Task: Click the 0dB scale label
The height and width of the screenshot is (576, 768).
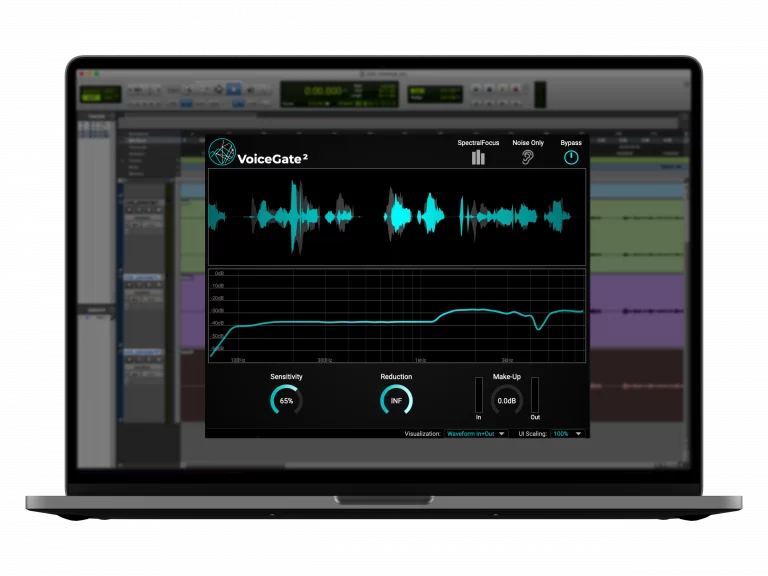Action: point(219,273)
